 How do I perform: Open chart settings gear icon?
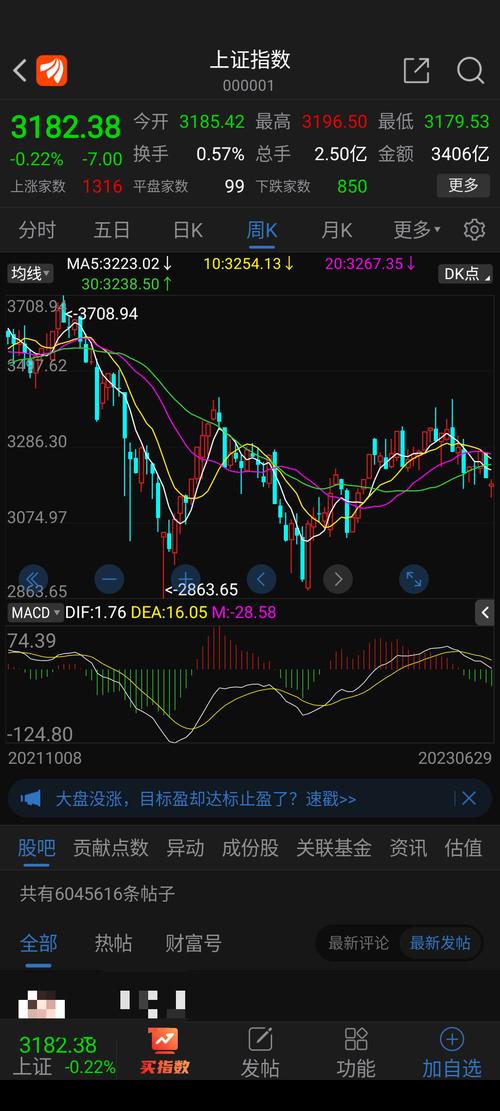tap(474, 230)
